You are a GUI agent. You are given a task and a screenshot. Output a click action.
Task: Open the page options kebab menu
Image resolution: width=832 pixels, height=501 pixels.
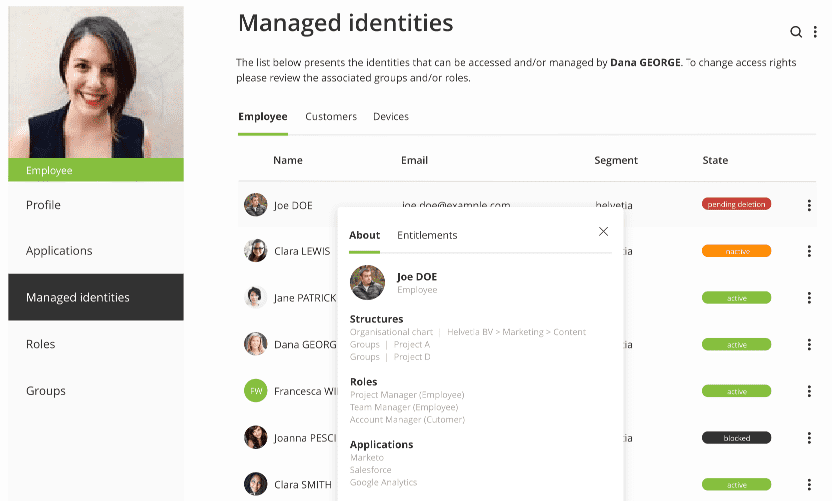click(x=815, y=32)
